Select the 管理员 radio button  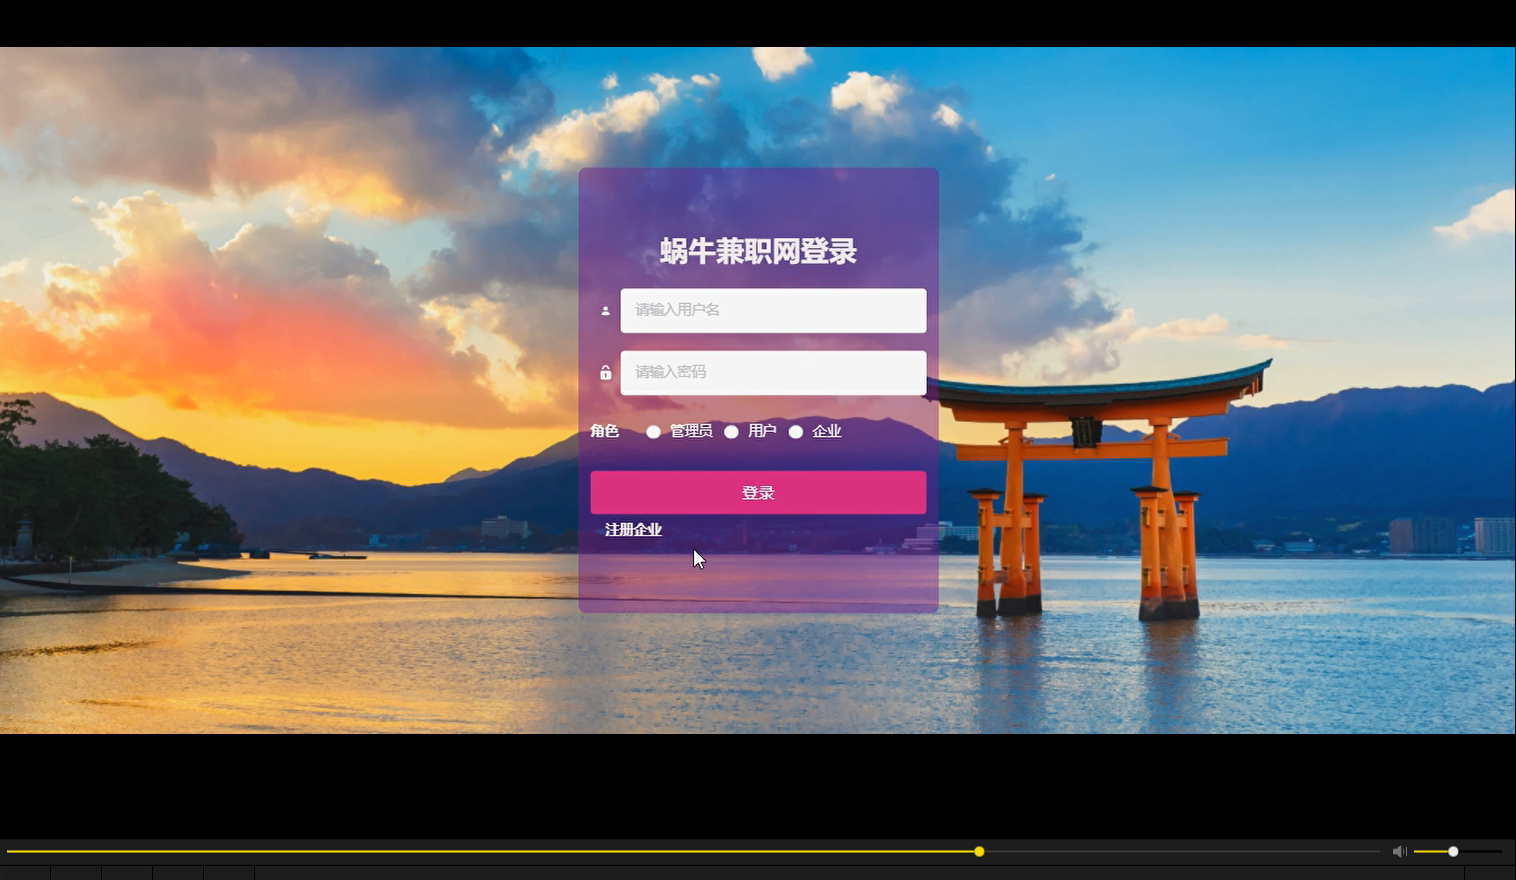(654, 431)
